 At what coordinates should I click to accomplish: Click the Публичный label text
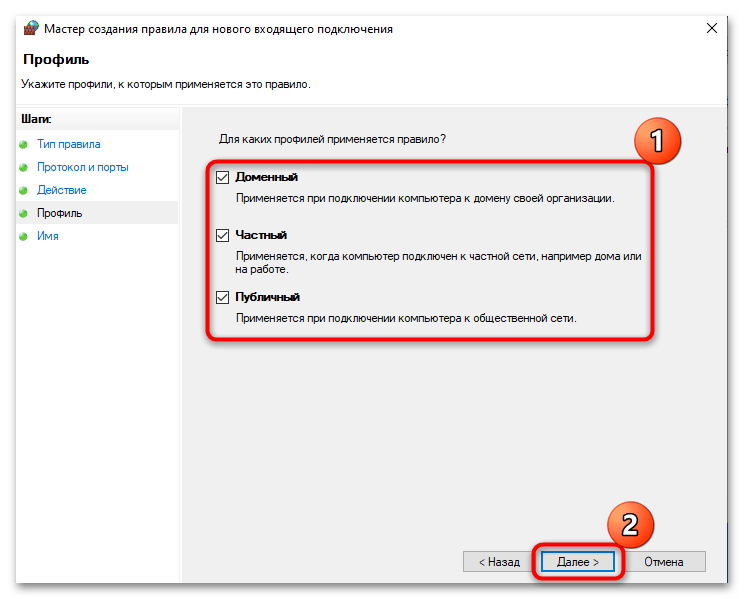click(268, 297)
